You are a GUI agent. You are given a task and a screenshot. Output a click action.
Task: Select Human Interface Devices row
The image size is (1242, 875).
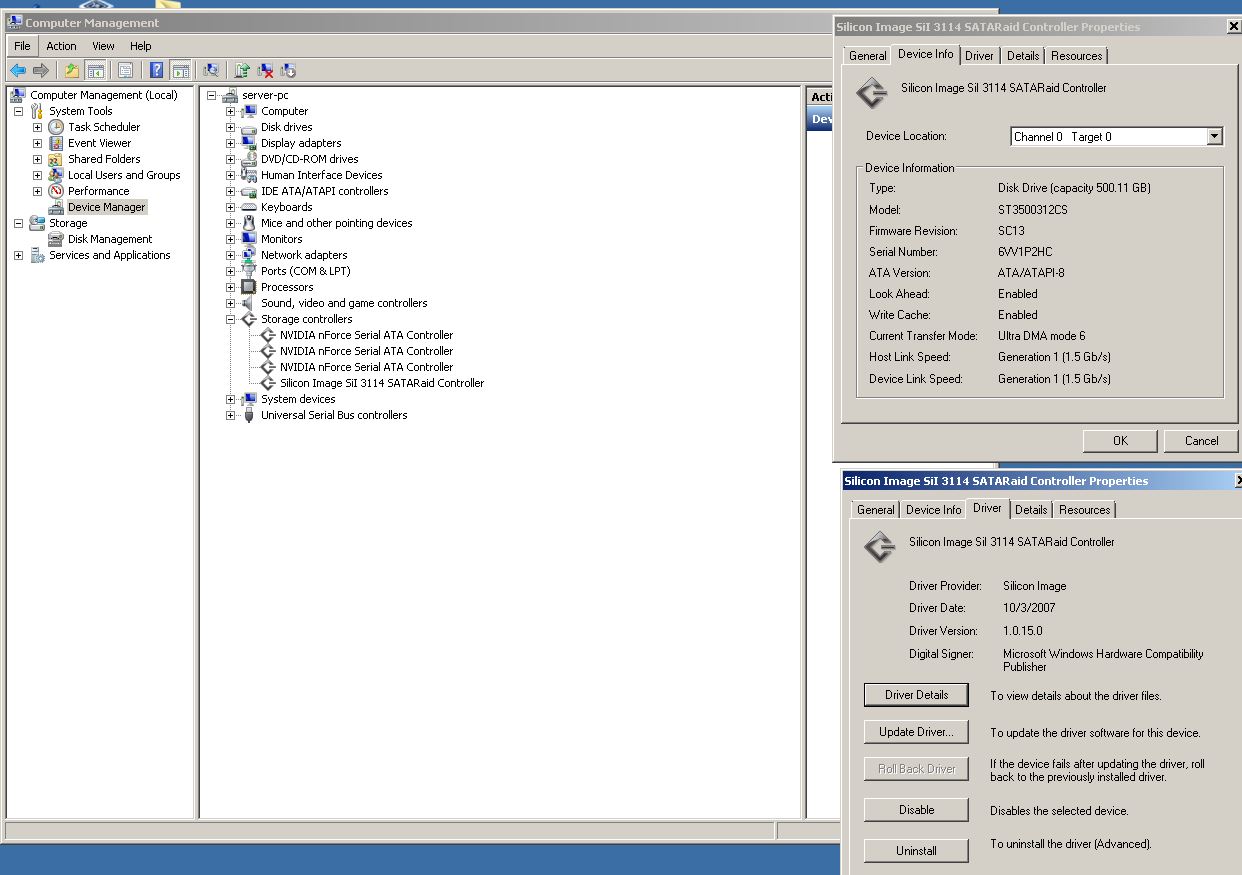(x=321, y=175)
